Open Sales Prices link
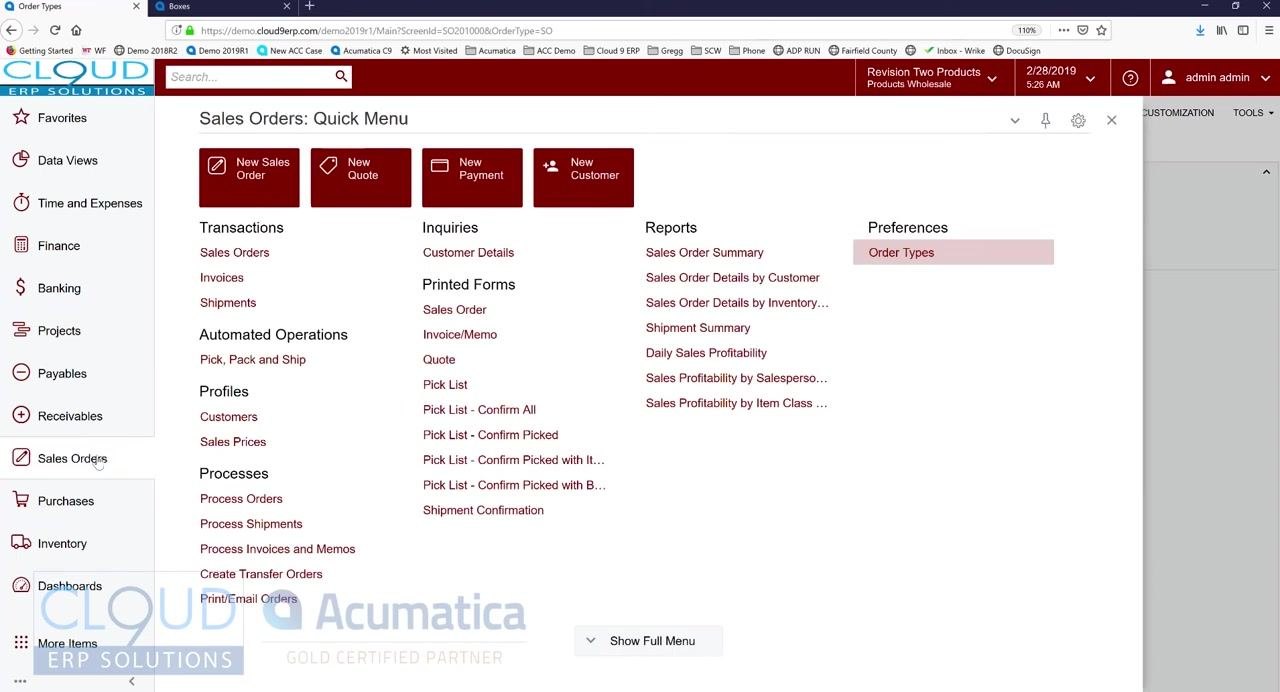The height and width of the screenshot is (692, 1280). tap(233, 442)
